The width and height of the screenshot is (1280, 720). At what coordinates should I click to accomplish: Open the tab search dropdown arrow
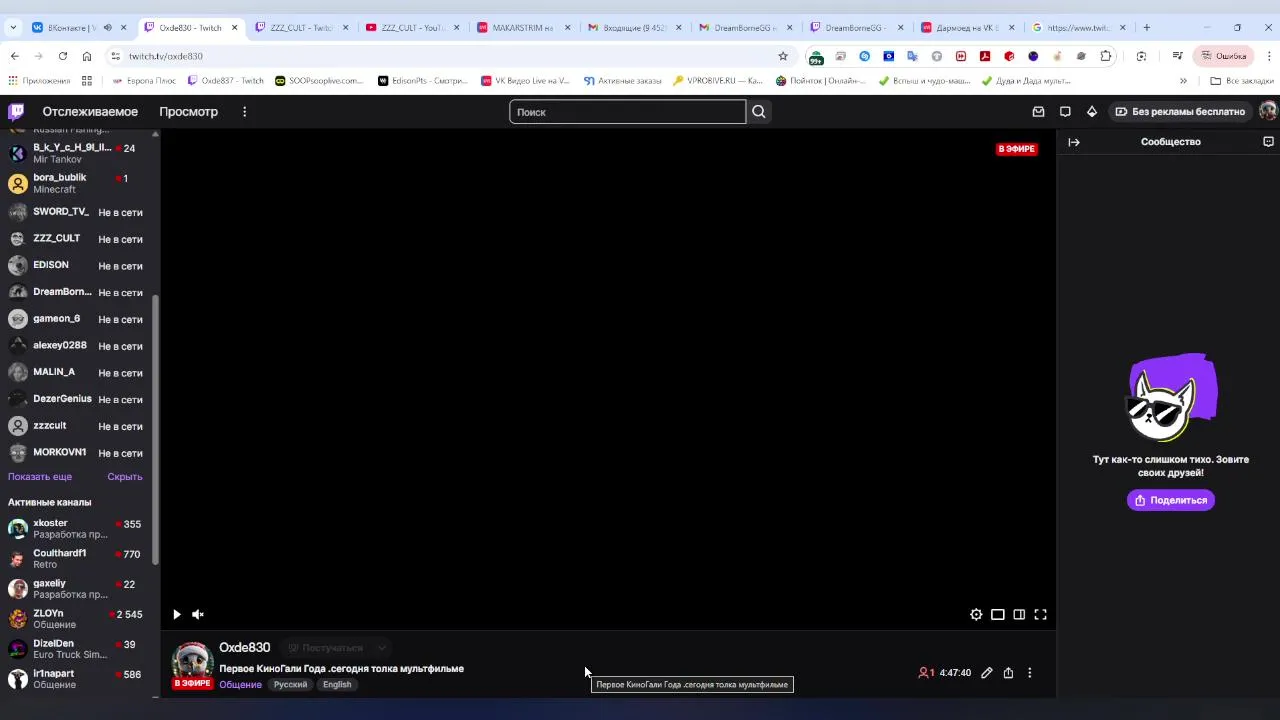pos(13,27)
